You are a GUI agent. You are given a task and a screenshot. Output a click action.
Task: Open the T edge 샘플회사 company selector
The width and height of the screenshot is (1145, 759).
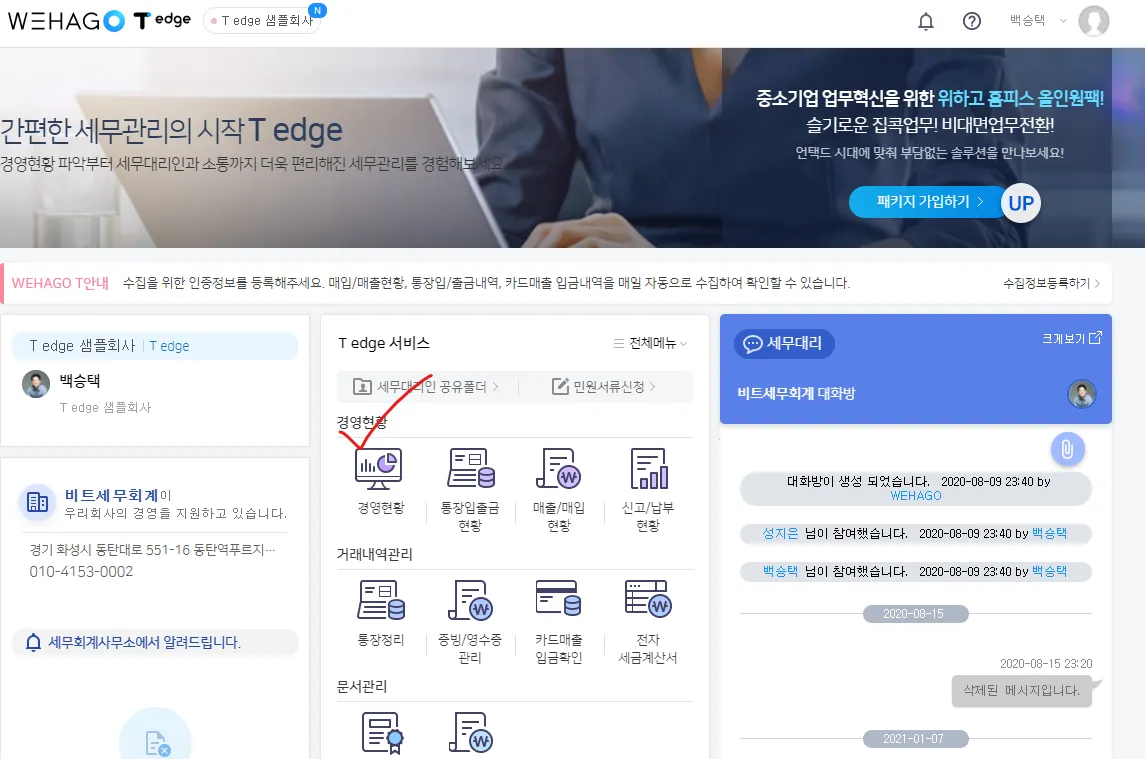click(261, 20)
